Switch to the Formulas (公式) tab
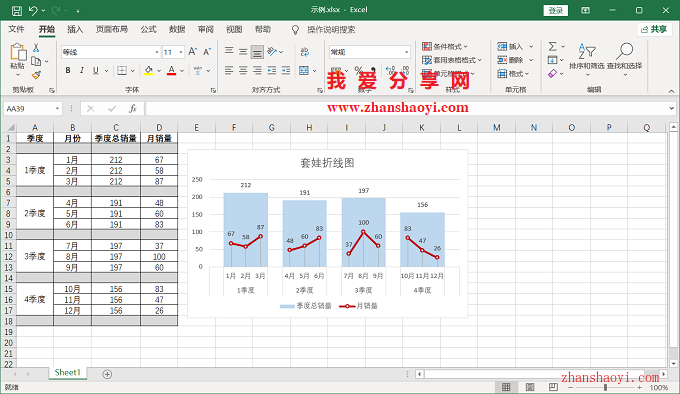This screenshot has height=394, width=680. 148,29
